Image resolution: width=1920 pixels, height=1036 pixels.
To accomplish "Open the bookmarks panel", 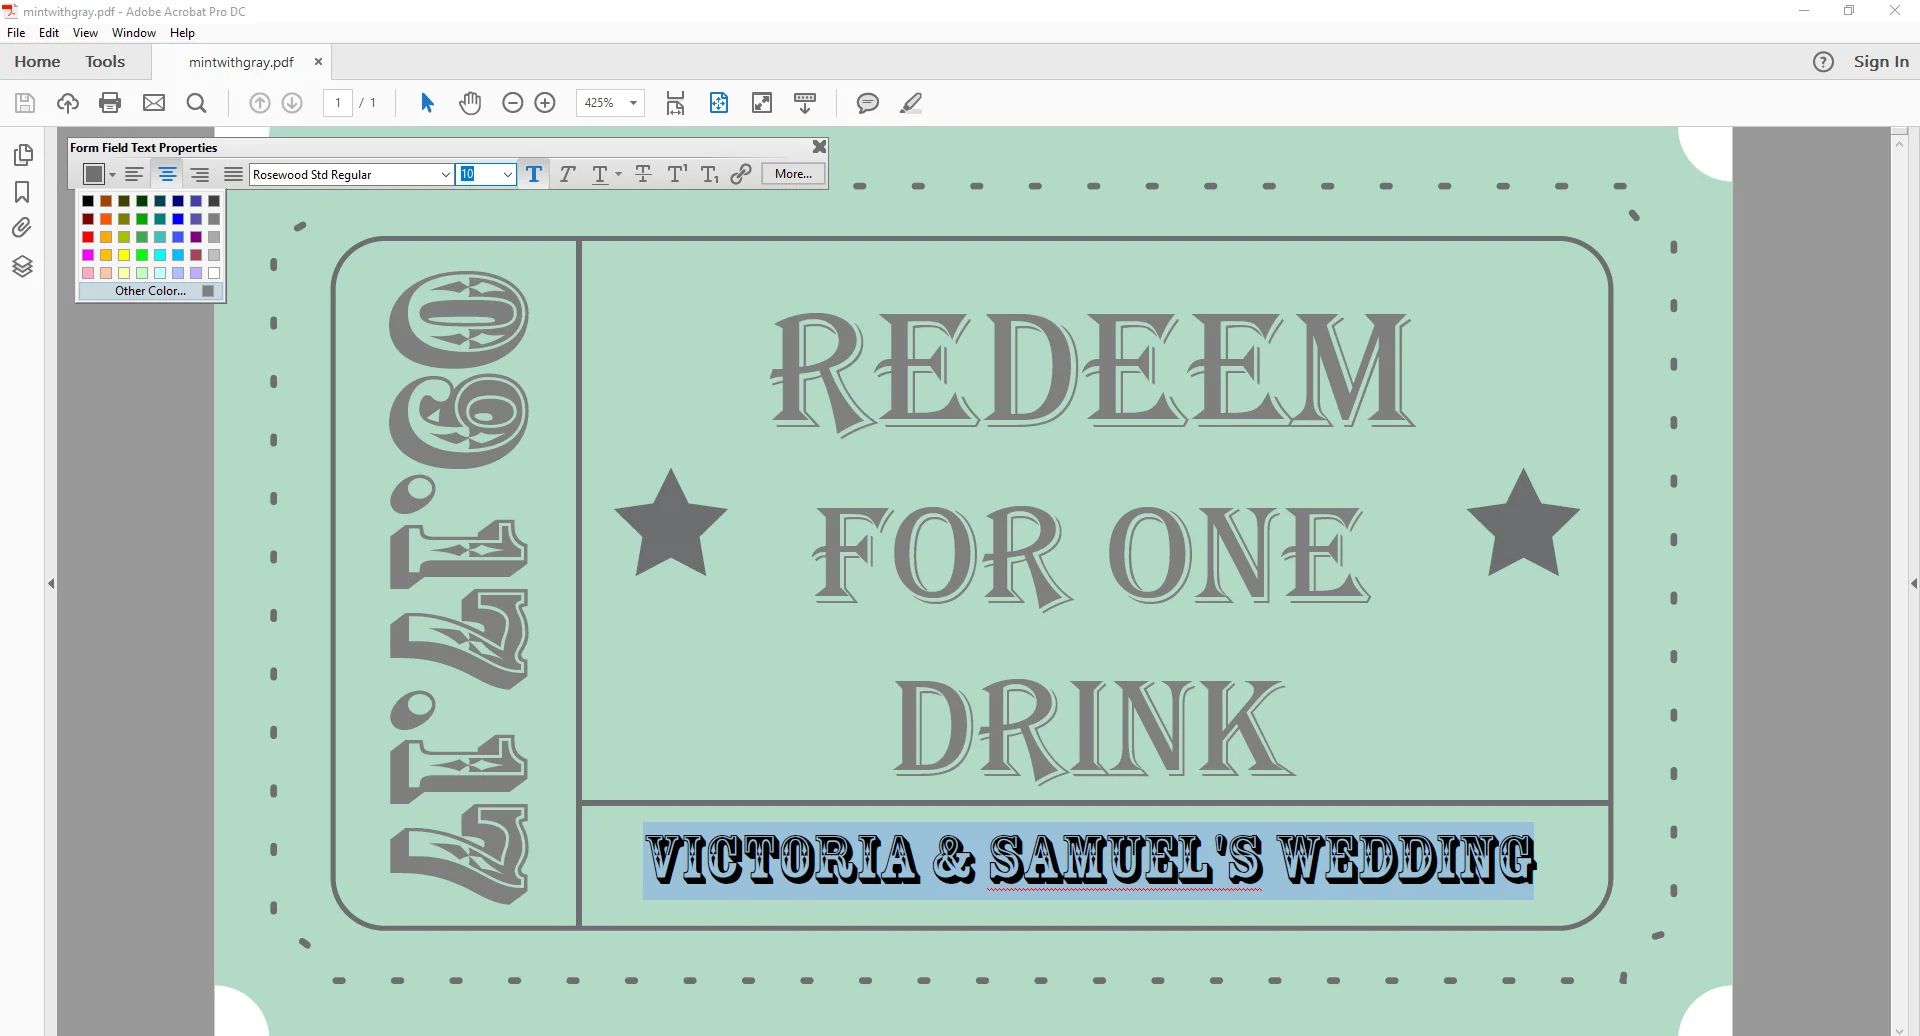I will pos(22,192).
